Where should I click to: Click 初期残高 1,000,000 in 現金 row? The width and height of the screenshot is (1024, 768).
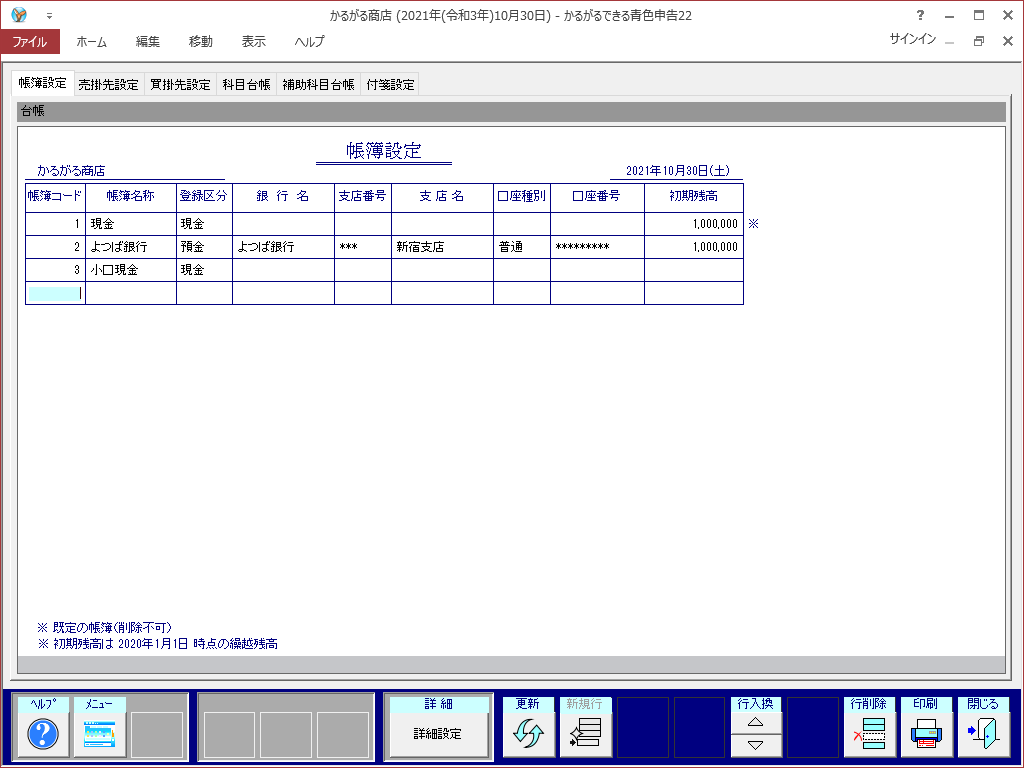pos(694,224)
